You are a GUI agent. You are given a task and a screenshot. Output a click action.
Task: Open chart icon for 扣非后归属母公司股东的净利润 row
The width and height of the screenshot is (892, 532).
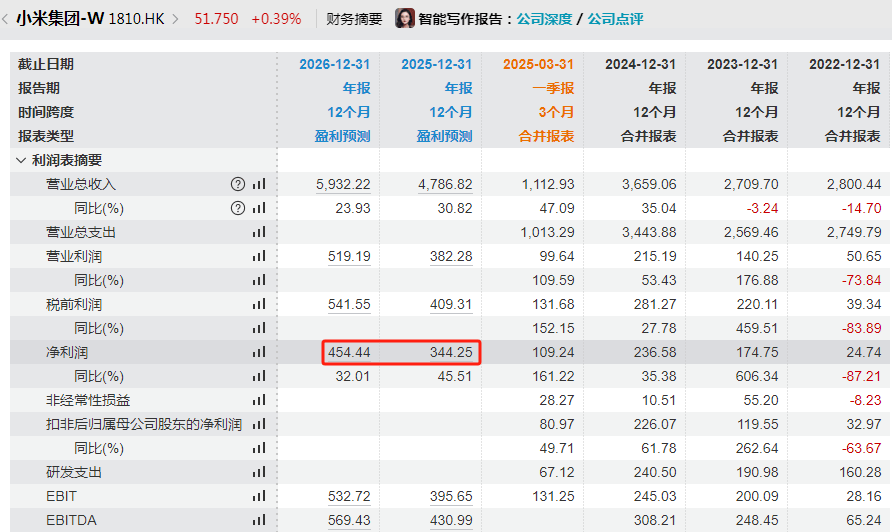click(x=259, y=424)
